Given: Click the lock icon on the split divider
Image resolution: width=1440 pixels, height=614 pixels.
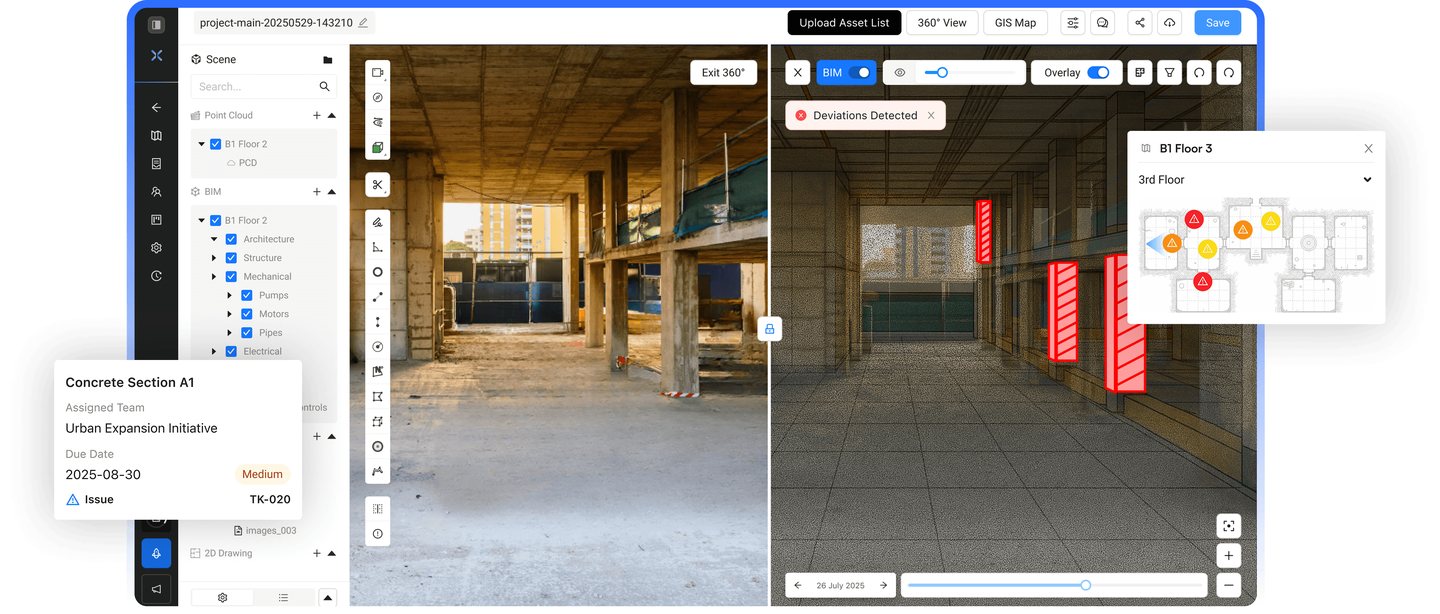Looking at the screenshot, I should 769,329.
